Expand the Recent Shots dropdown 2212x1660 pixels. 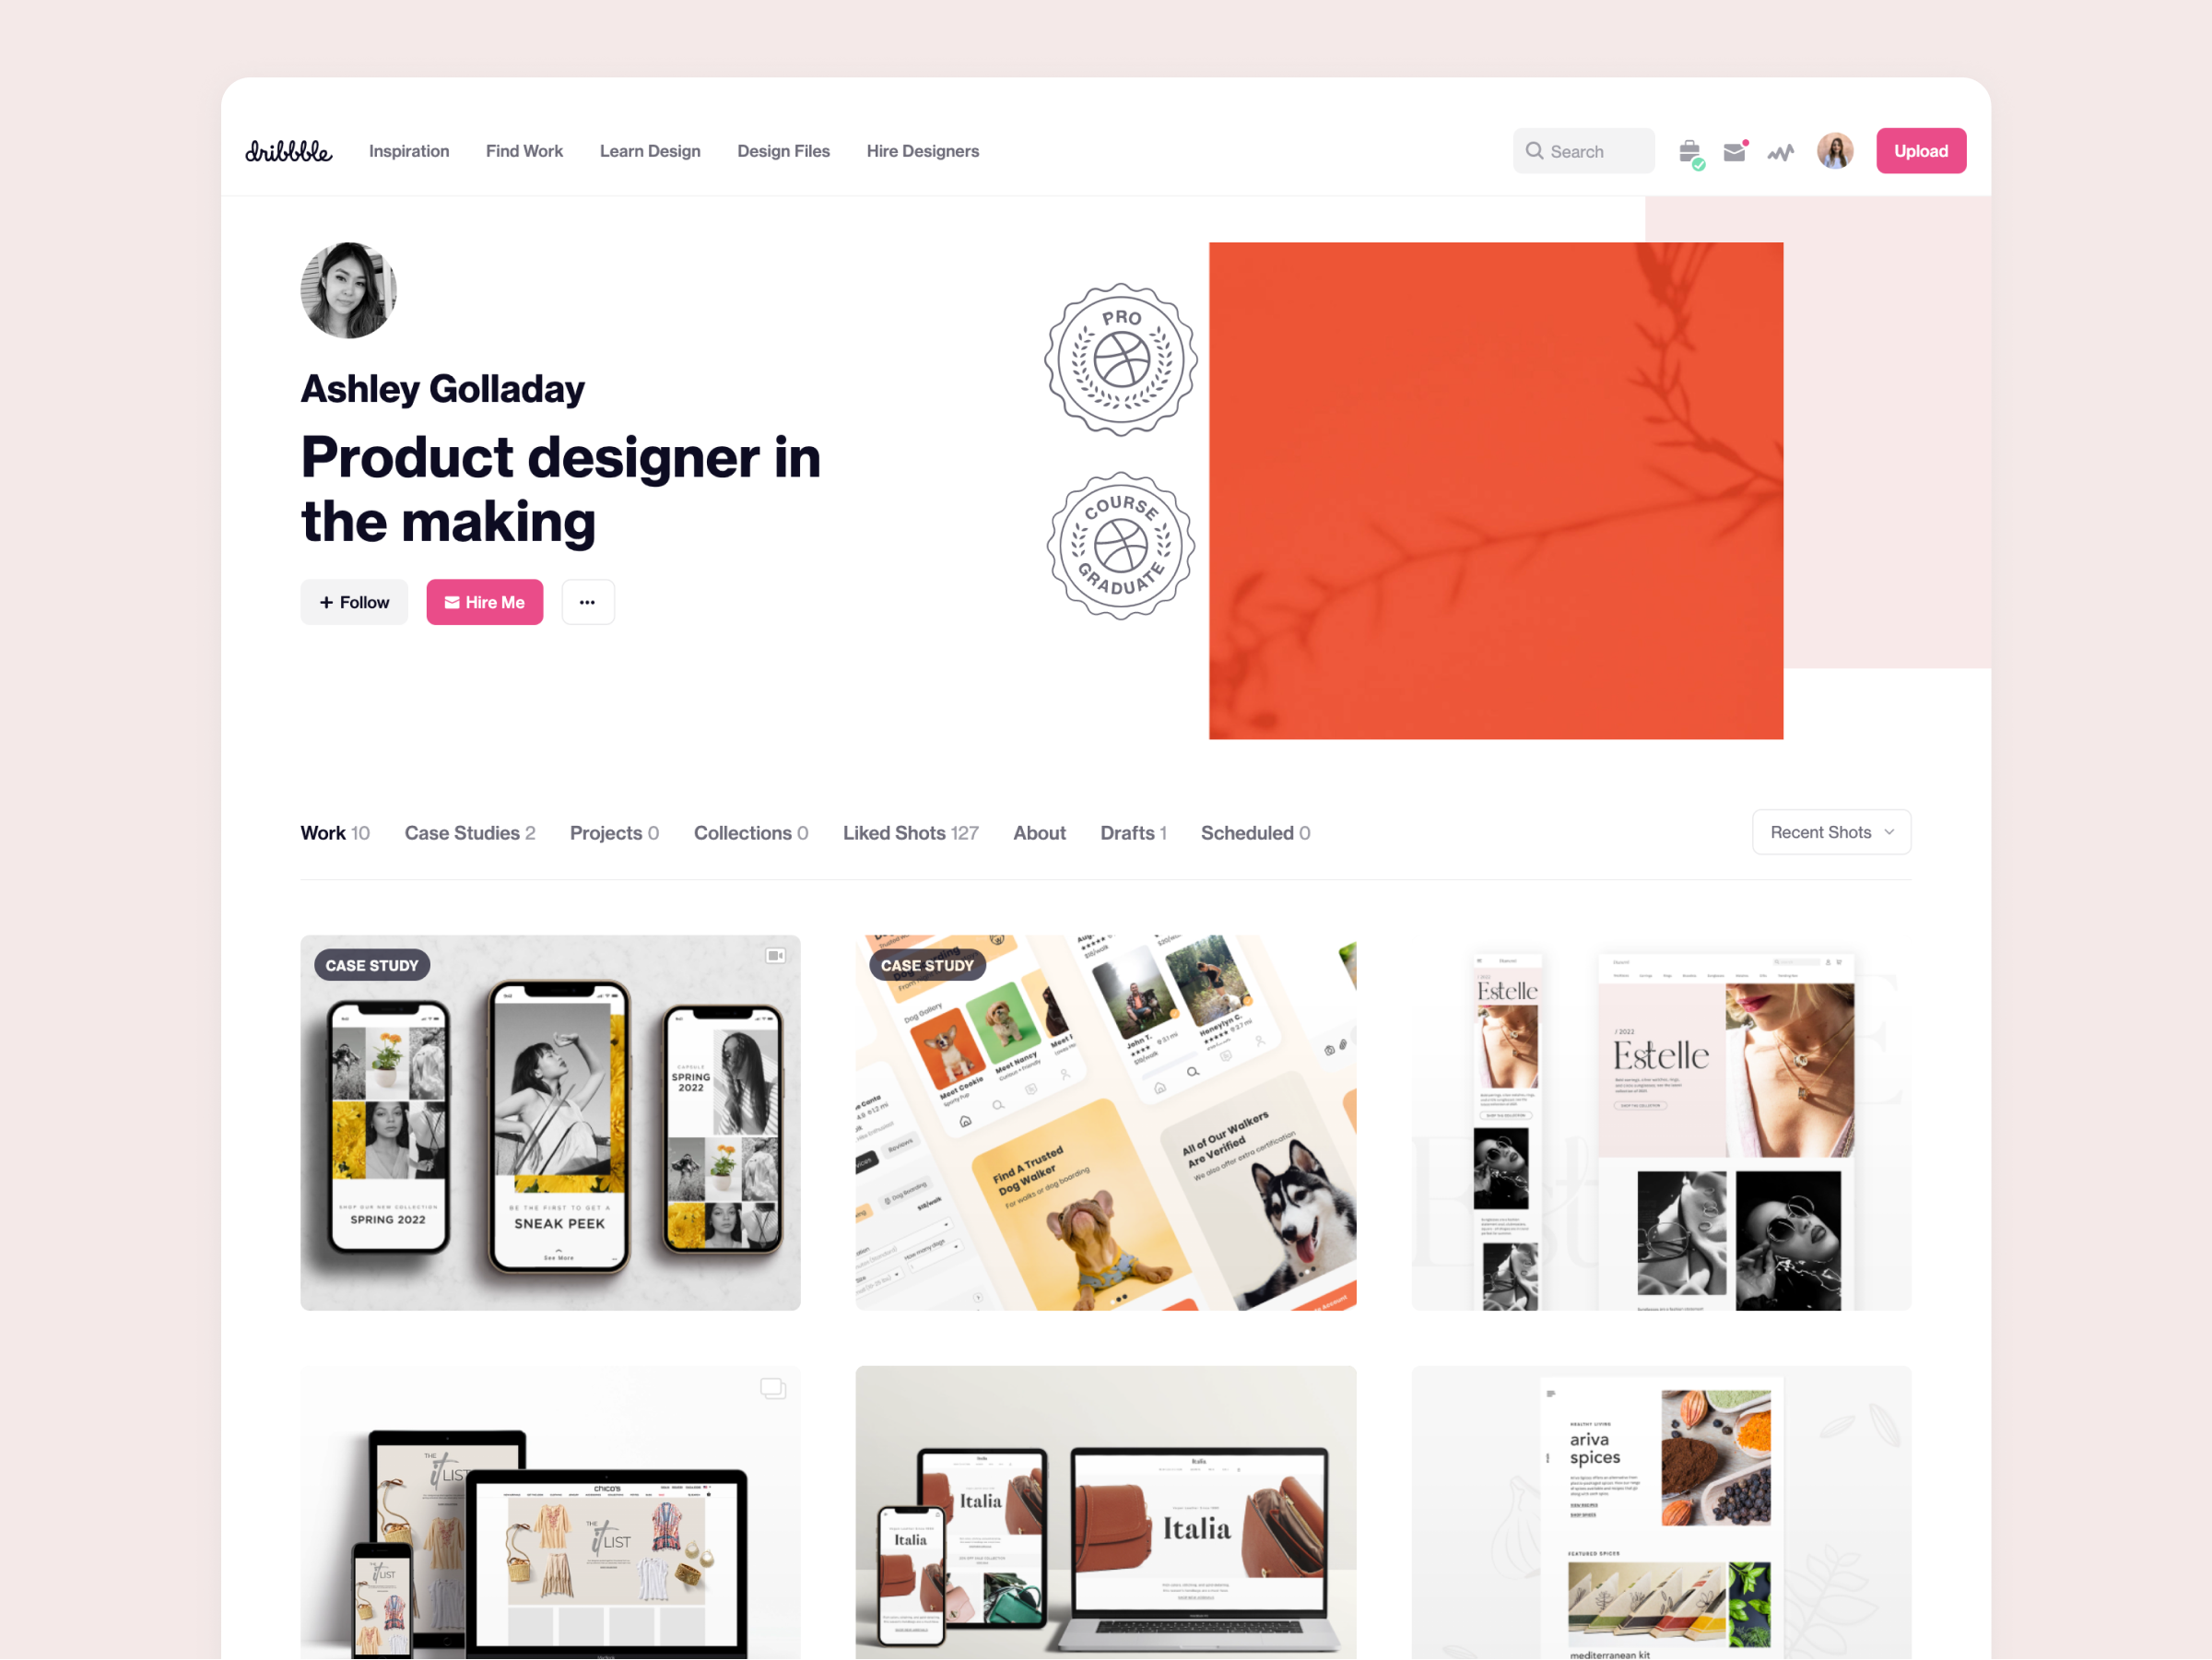click(1832, 831)
